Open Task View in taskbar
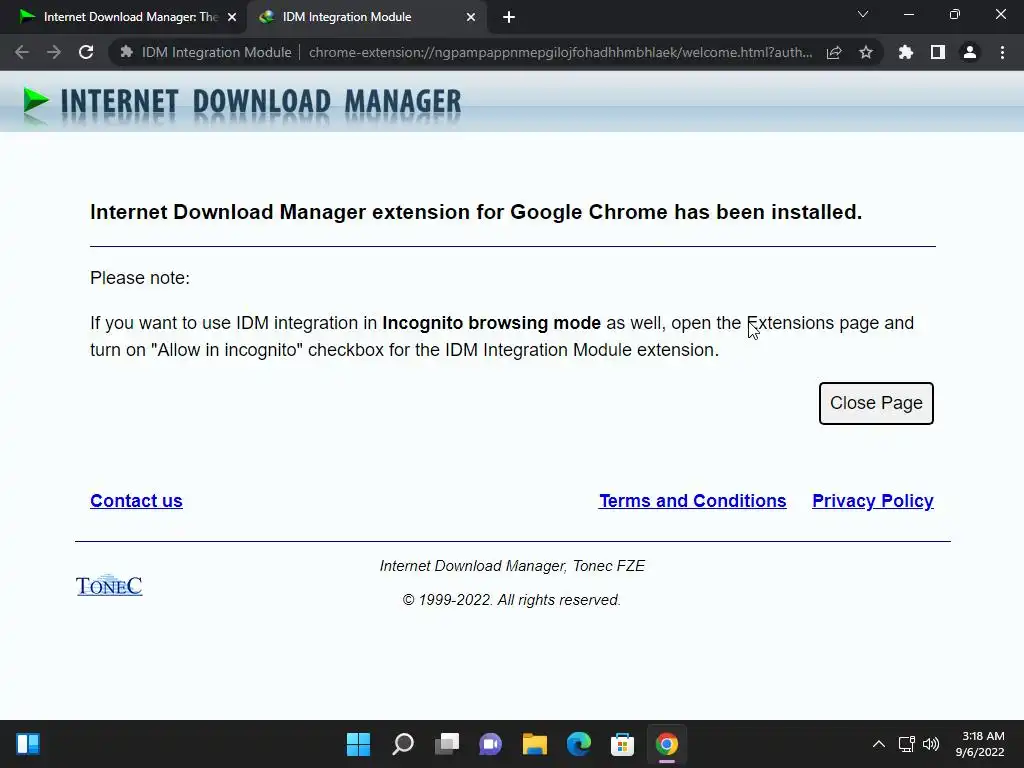 [x=447, y=744]
